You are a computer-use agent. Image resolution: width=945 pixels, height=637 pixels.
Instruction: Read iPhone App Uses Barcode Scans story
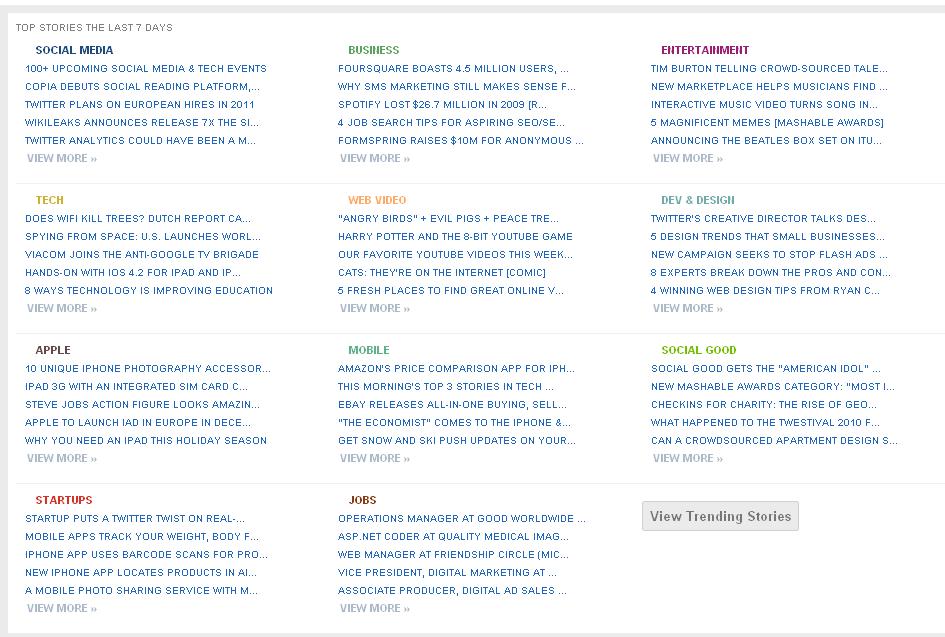tap(146, 554)
